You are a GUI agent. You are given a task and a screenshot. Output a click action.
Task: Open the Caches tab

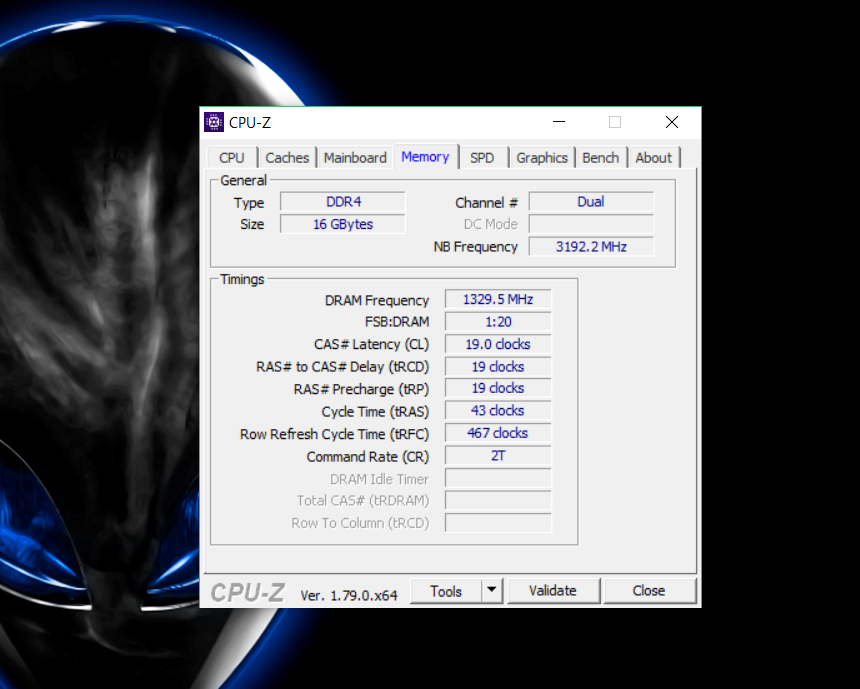tap(287, 158)
